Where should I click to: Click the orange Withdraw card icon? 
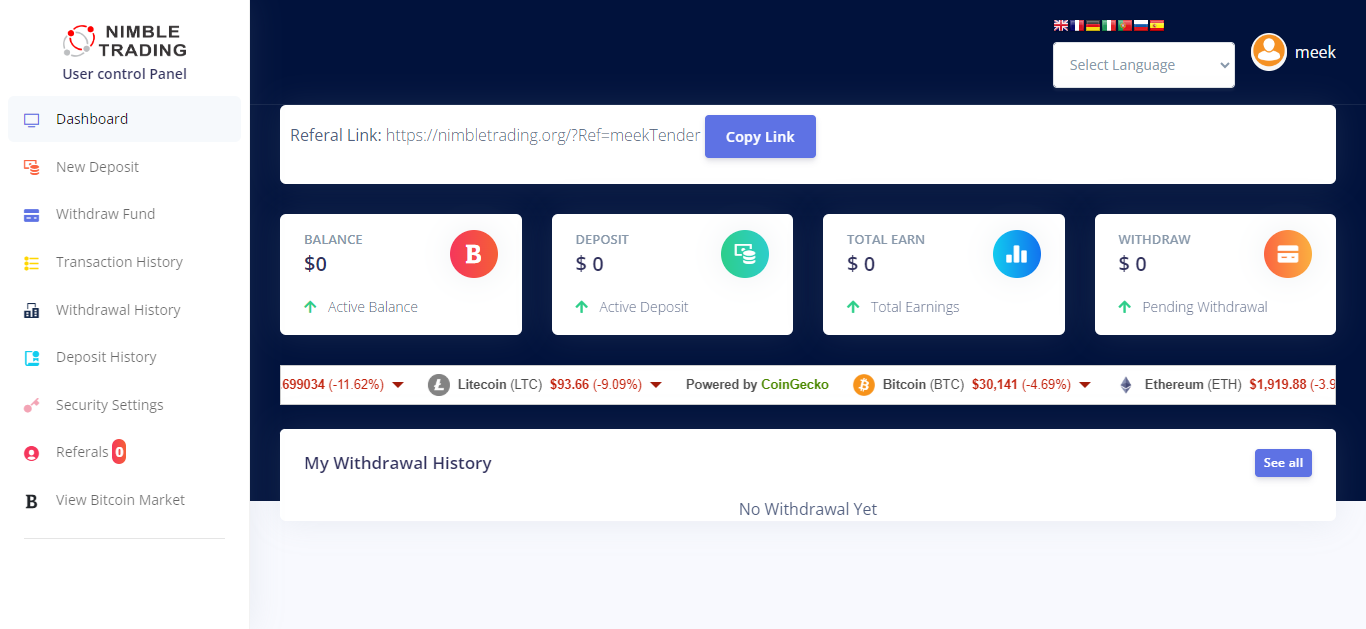tap(1287, 254)
